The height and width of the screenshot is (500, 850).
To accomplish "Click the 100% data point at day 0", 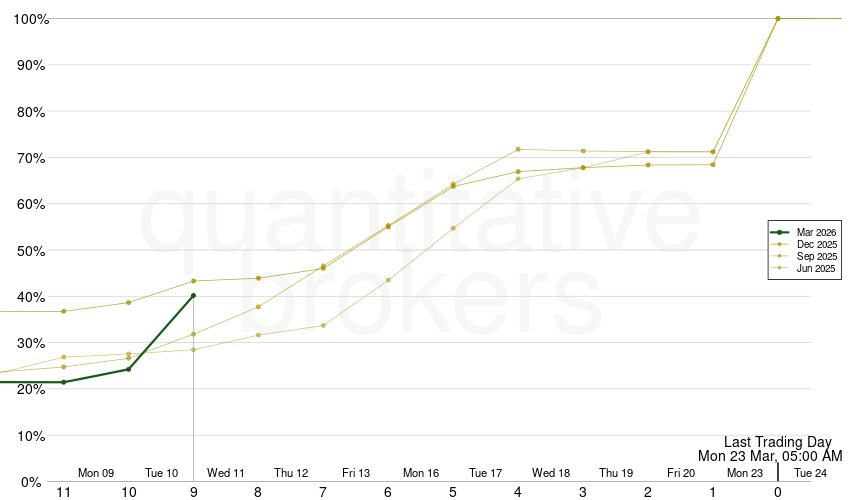I will (777, 18).
